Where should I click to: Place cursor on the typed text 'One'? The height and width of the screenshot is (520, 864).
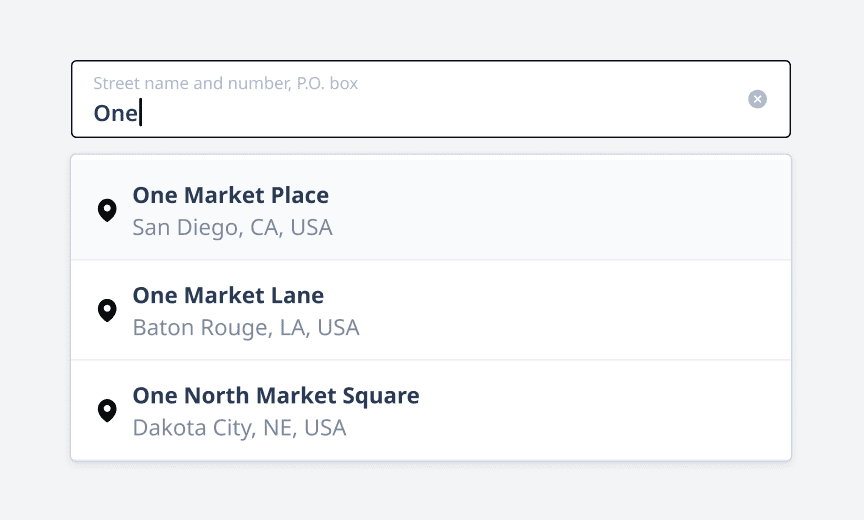pyautogui.click(x=115, y=113)
